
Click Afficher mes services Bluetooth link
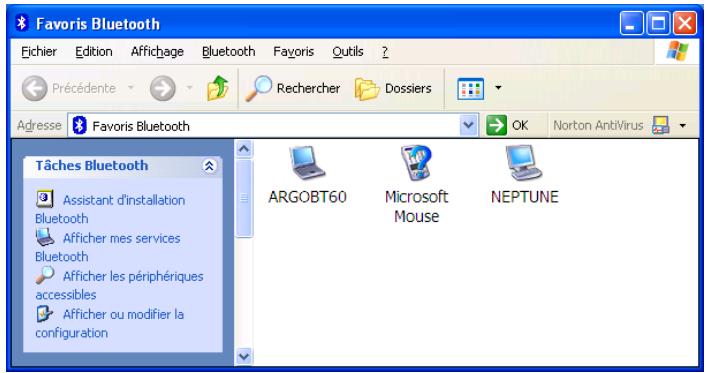pos(107,247)
